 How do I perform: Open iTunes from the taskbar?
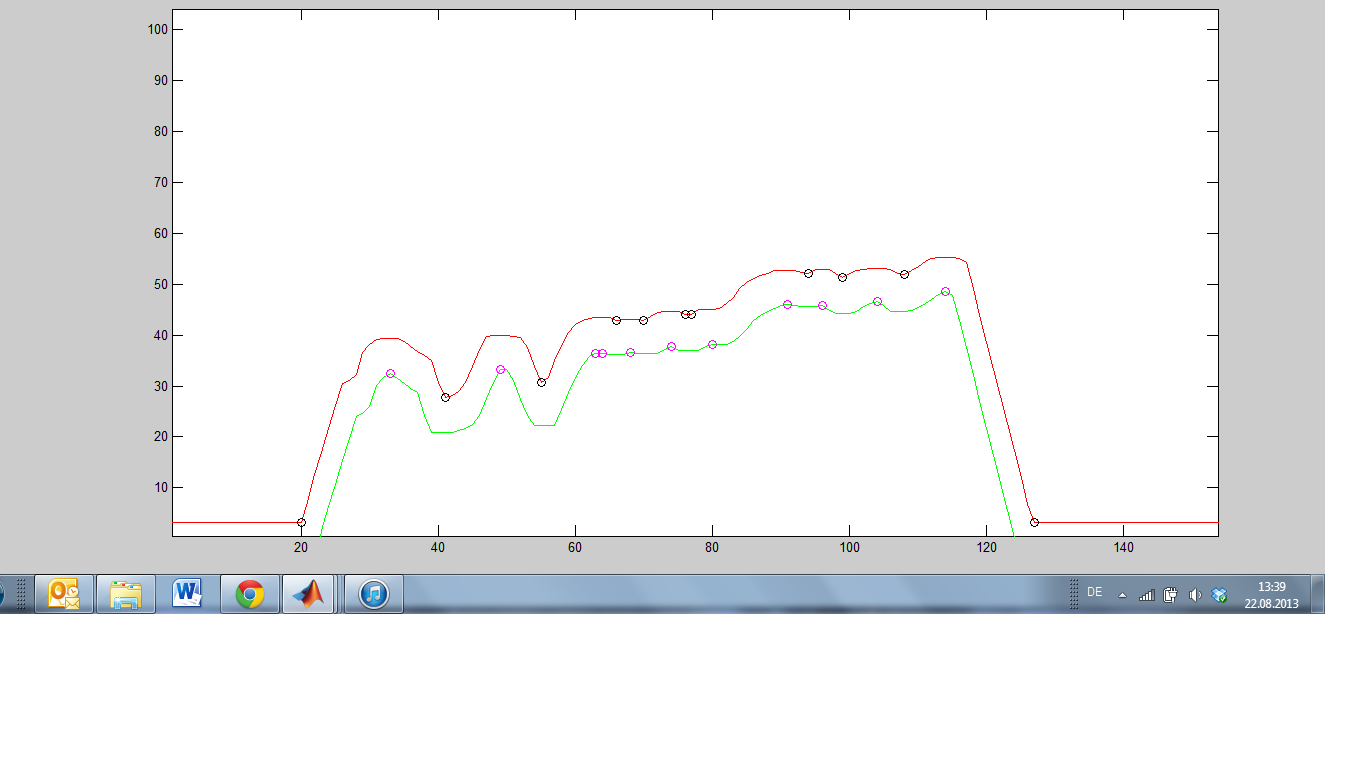click(373, 594)
